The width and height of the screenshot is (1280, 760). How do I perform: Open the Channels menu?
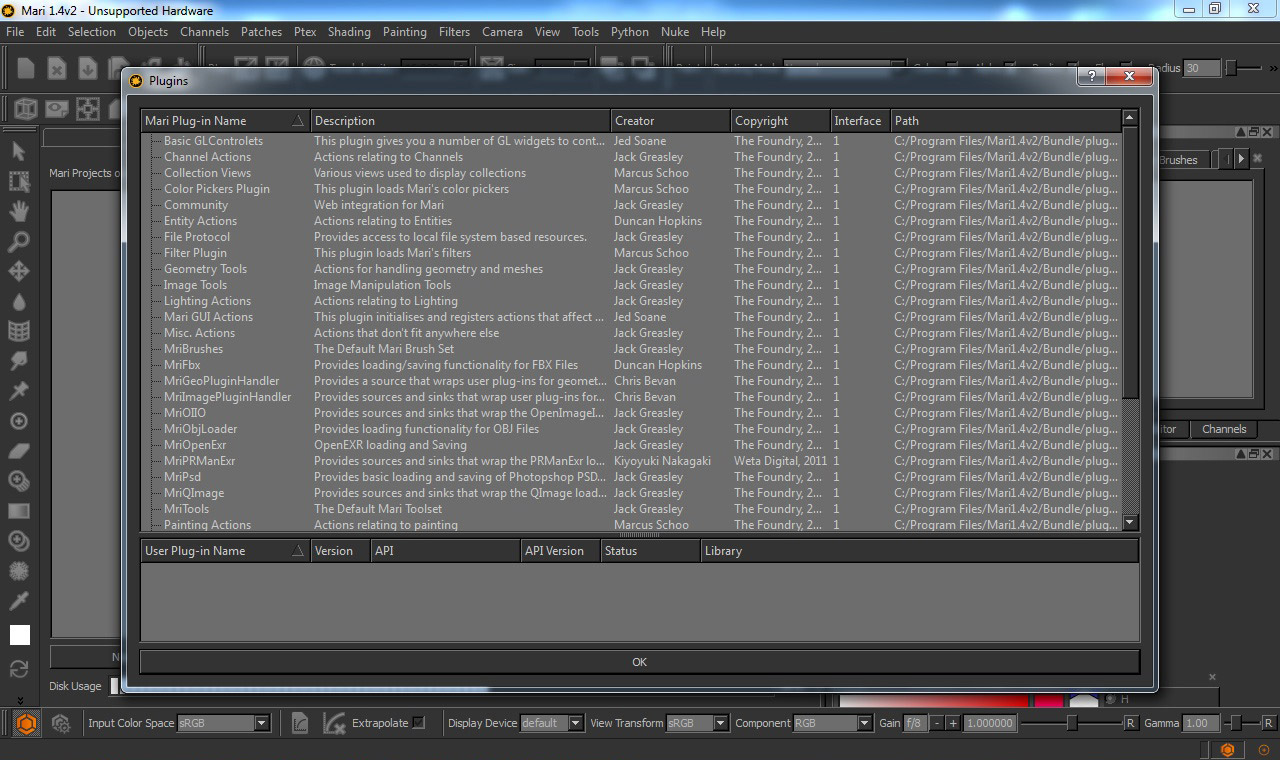click(204, 32)
